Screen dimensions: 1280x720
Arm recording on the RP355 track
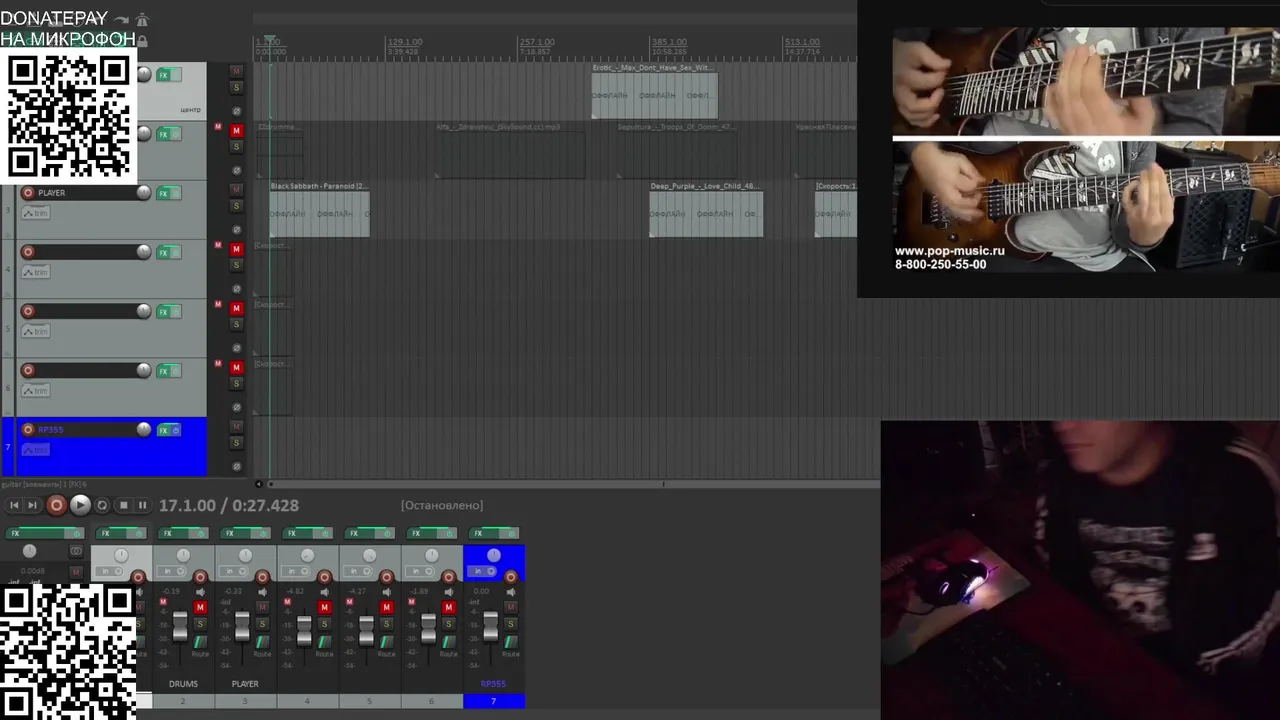point(28,430)
